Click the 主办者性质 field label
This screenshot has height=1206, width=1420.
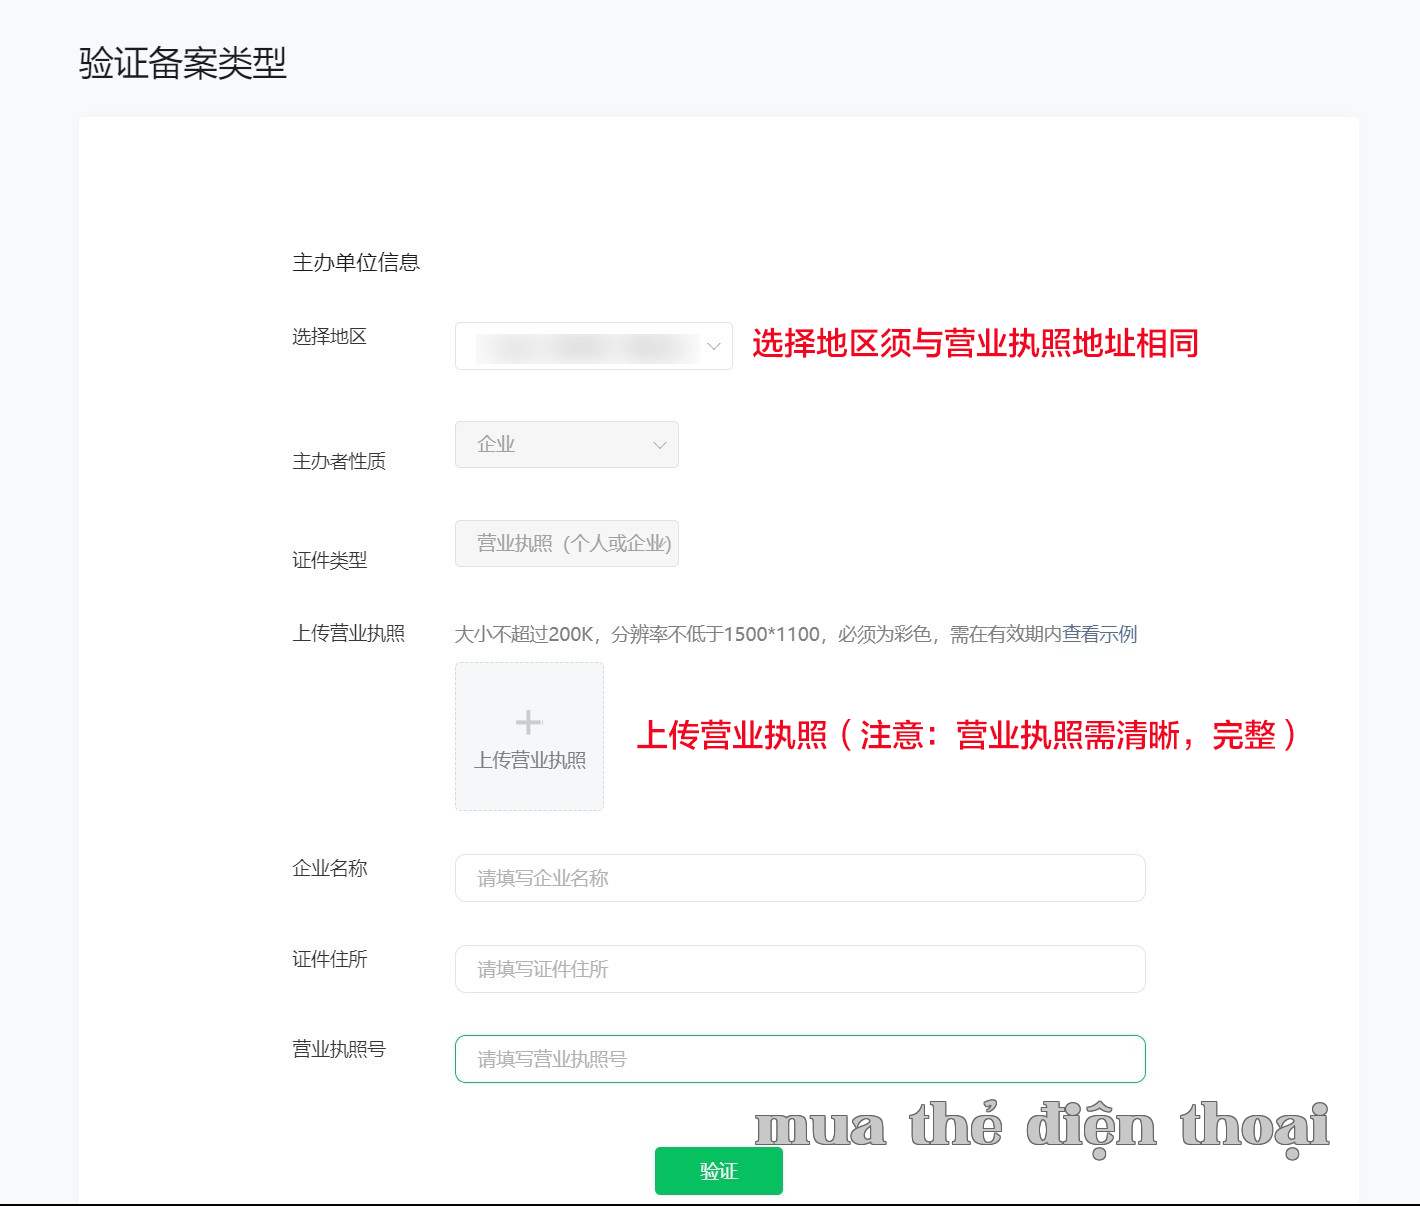pos(339,461)
